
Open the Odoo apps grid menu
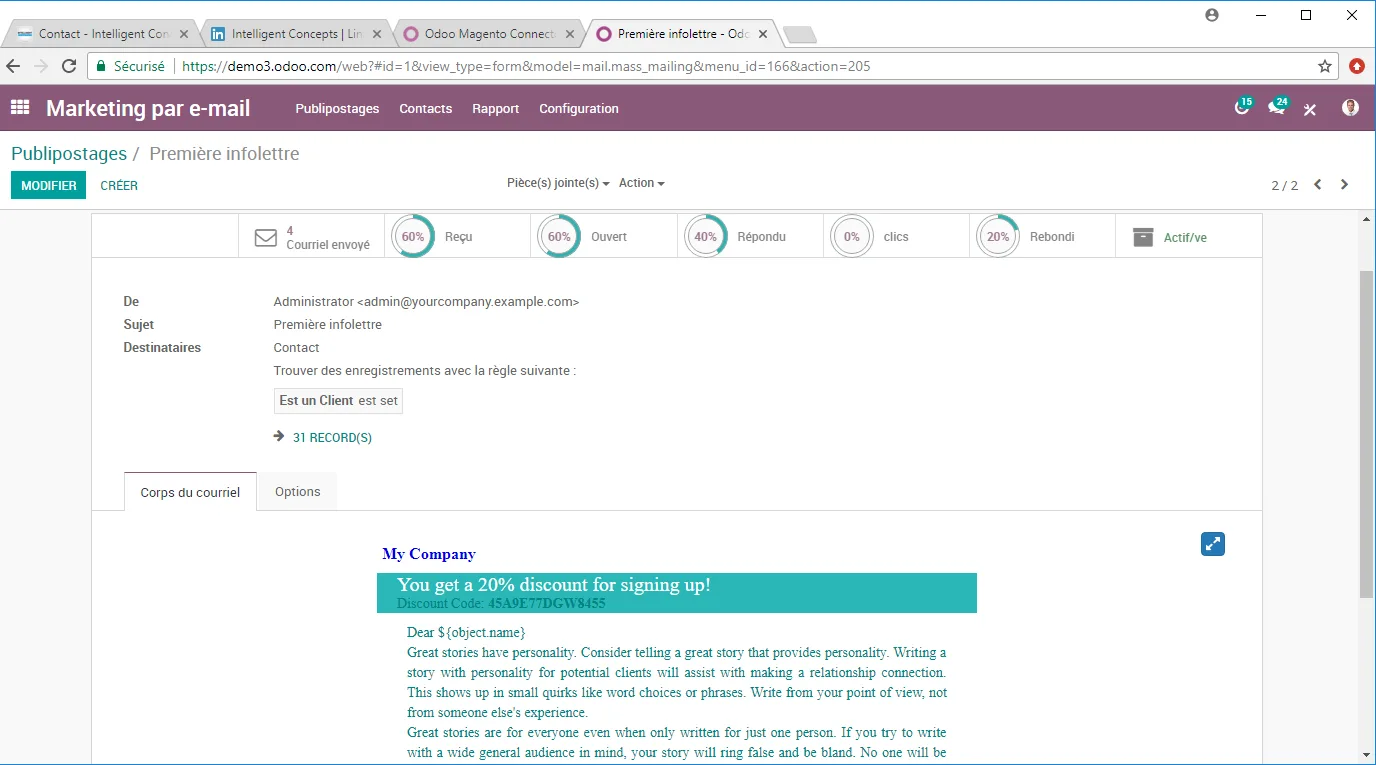coord(20,108)
